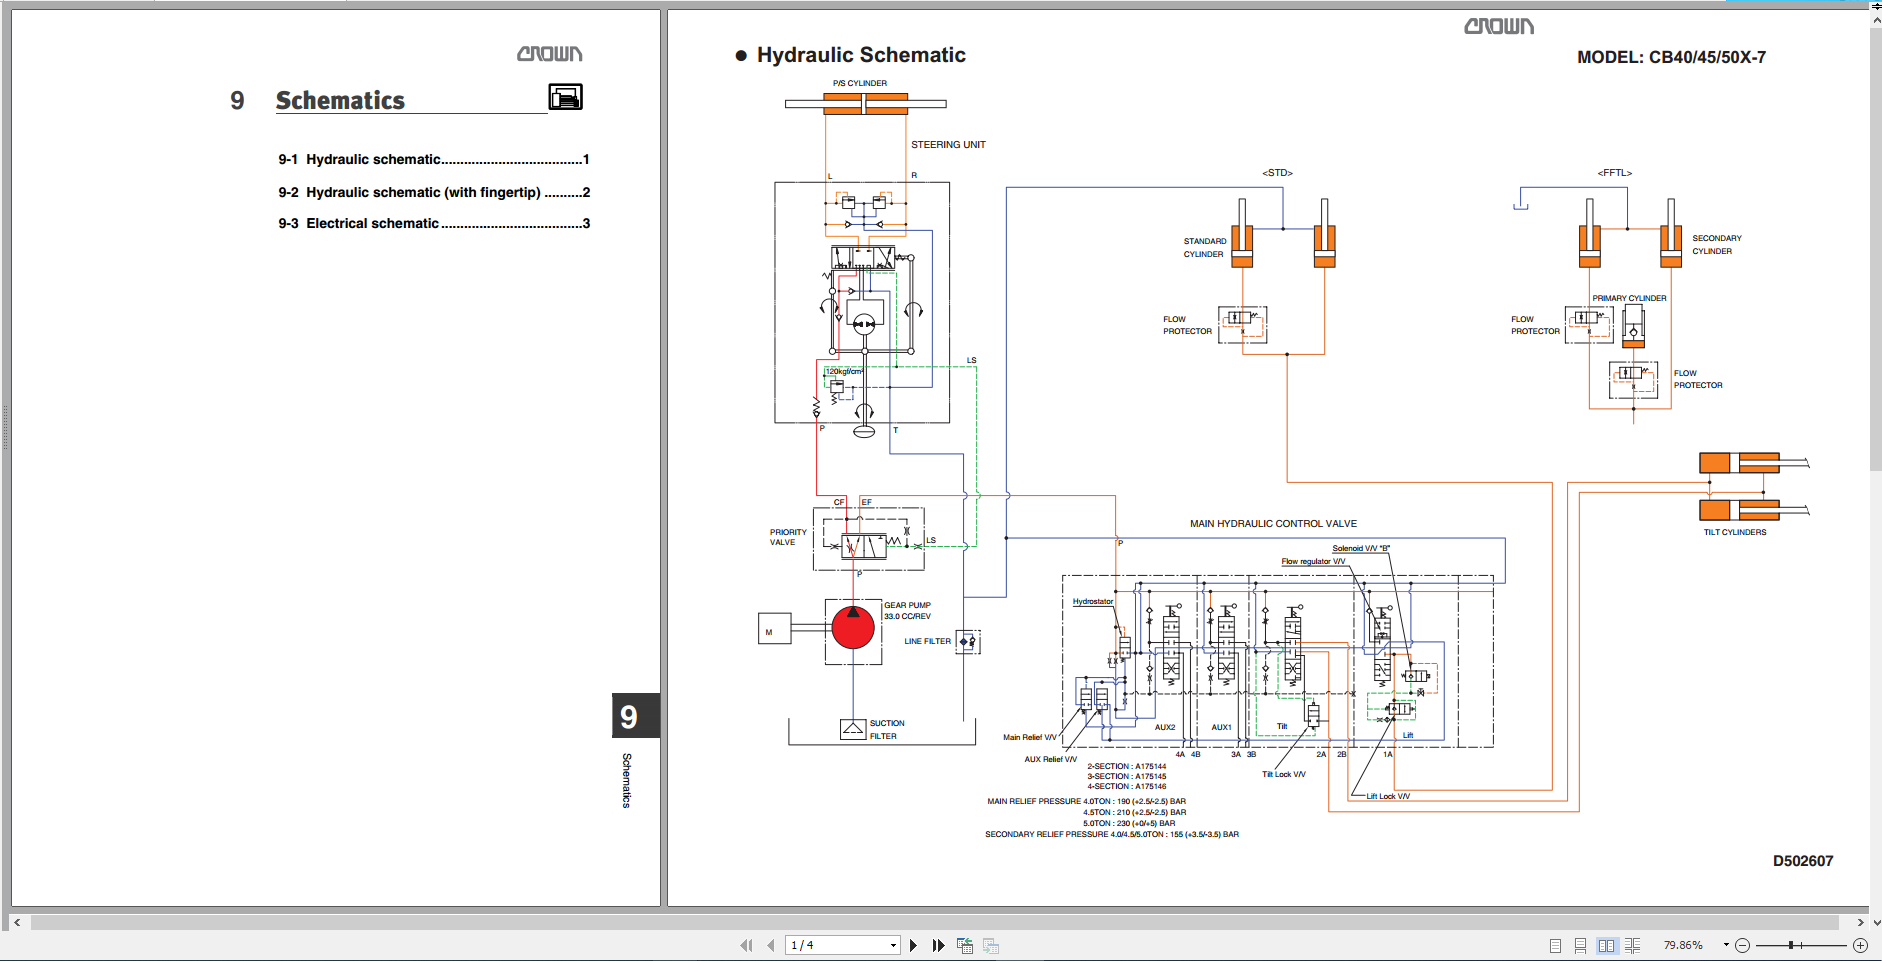Jump to the last page

[938, 945]
